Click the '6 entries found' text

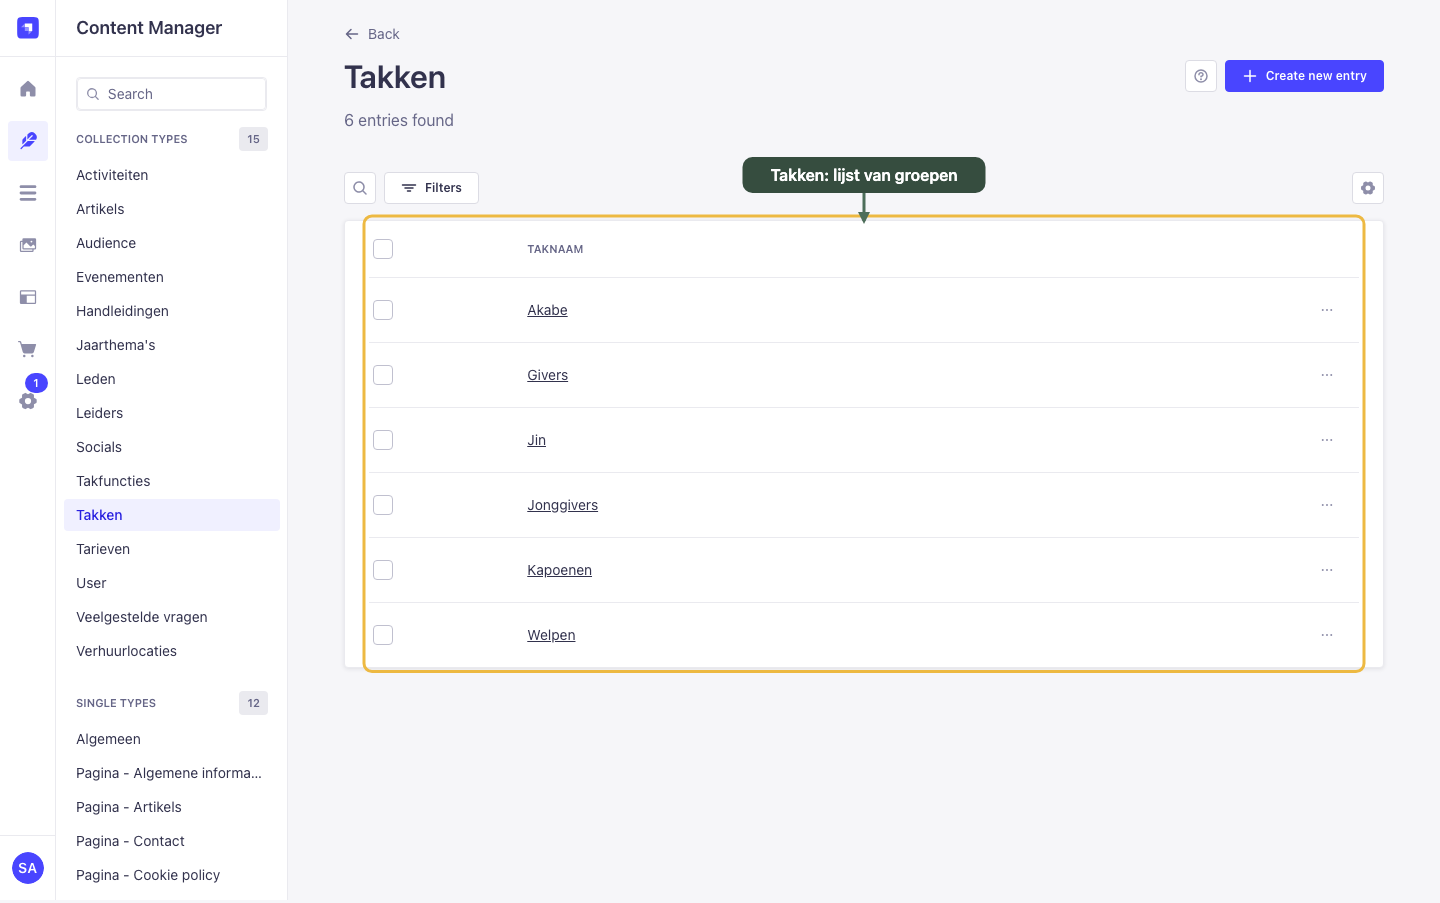[x=399, y=120]
